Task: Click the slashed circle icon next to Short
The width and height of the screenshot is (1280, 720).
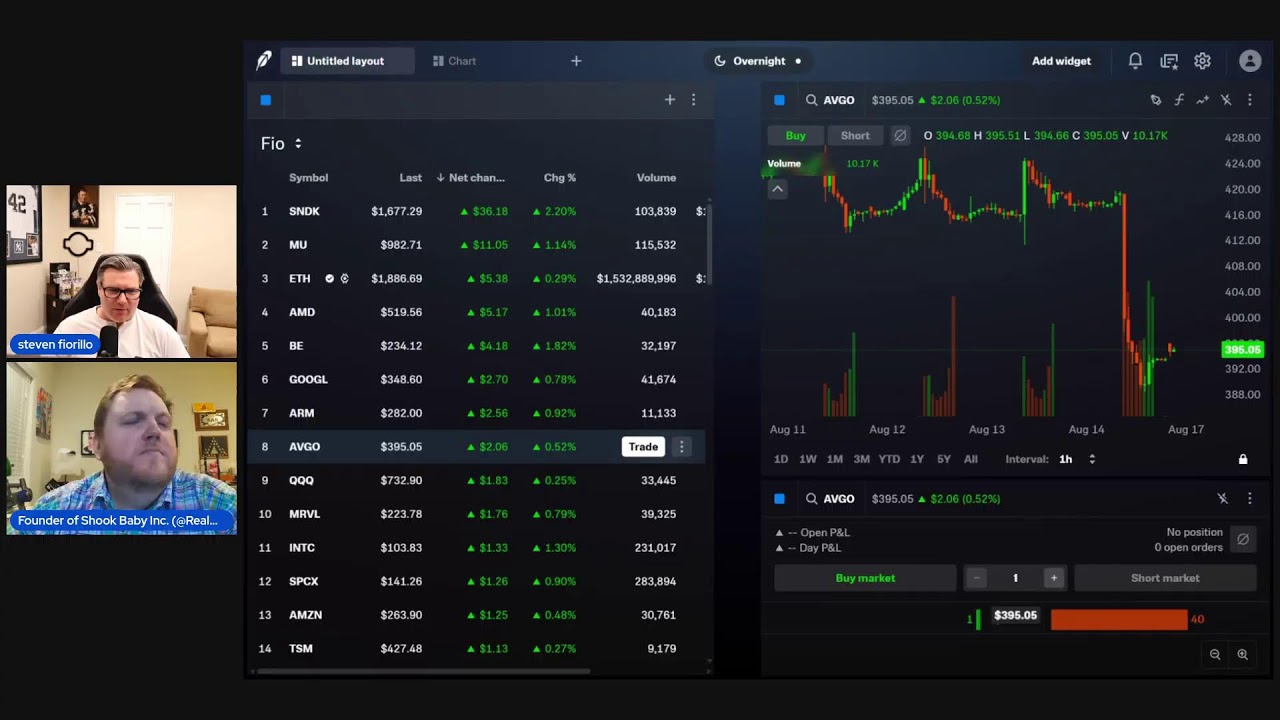Action: coord(900,136)
